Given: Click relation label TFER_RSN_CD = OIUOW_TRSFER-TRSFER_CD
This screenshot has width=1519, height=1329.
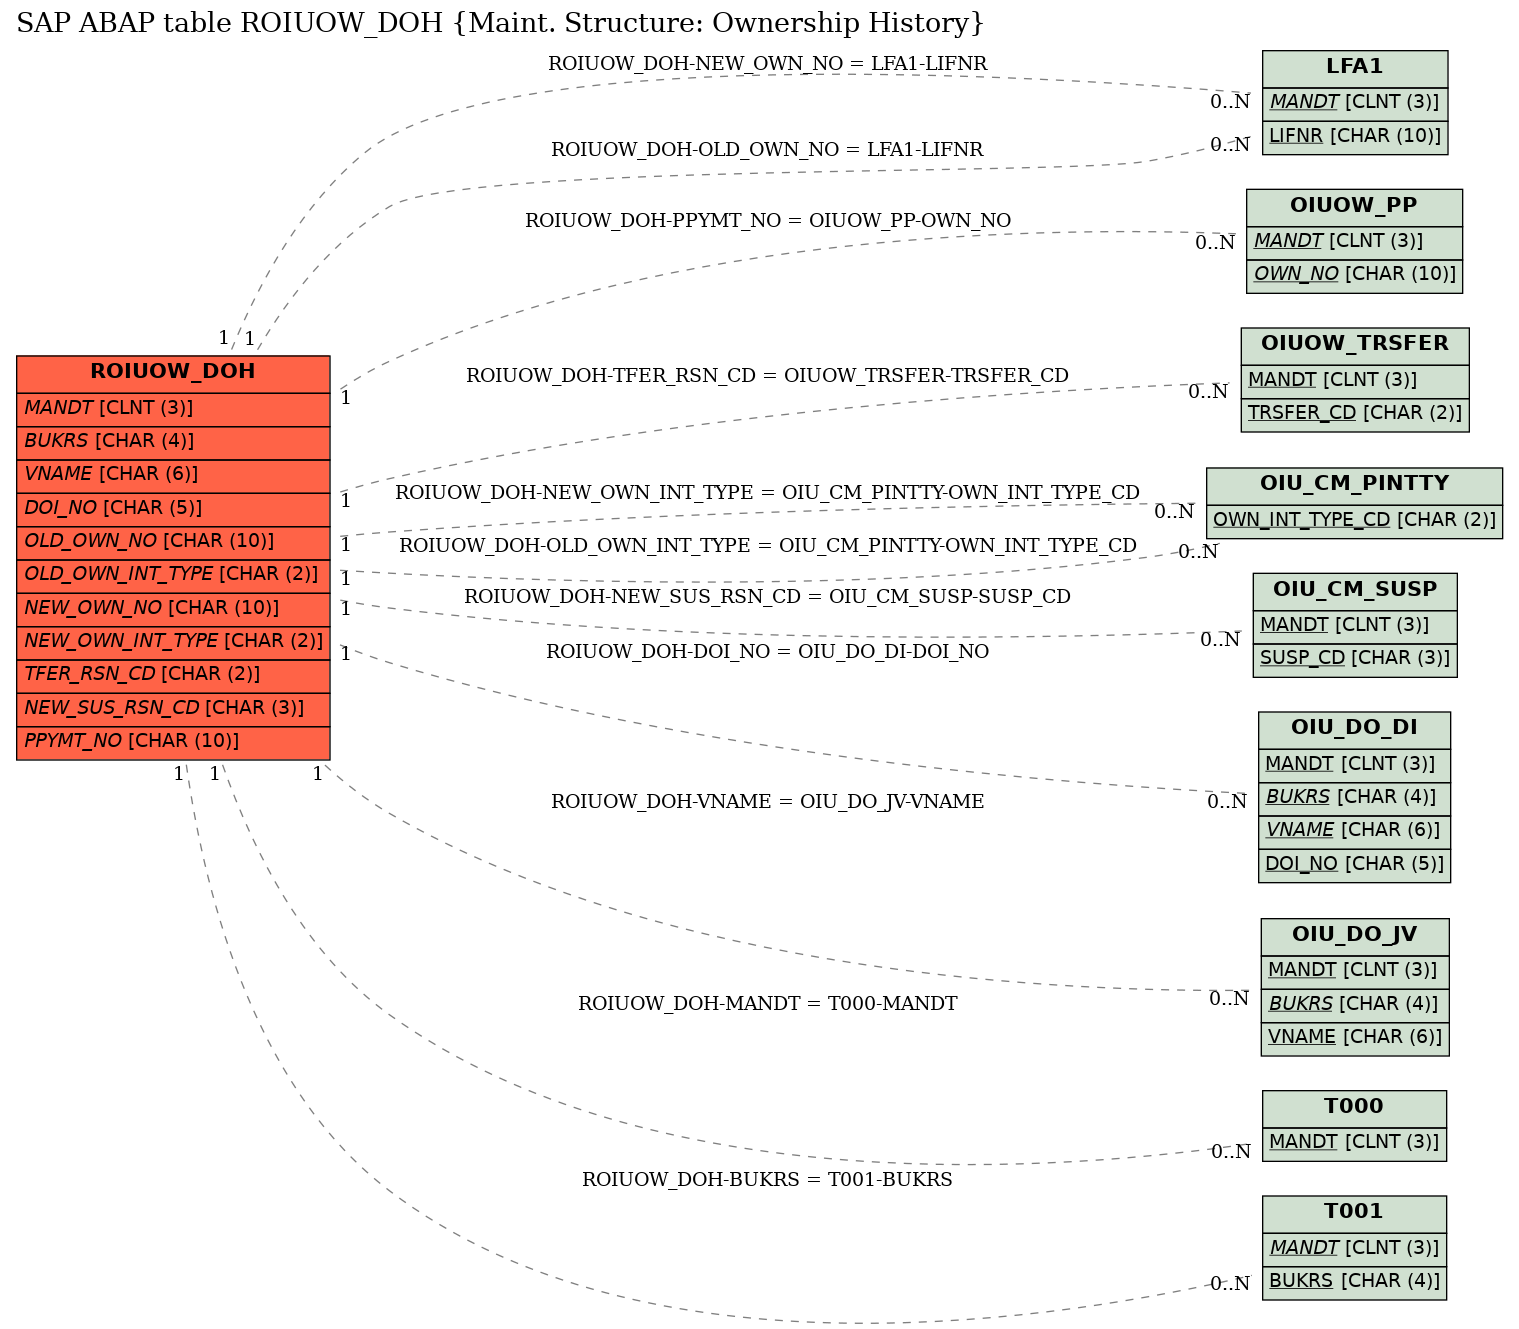Looking at the screenshot, I should [x=768, y=376].
